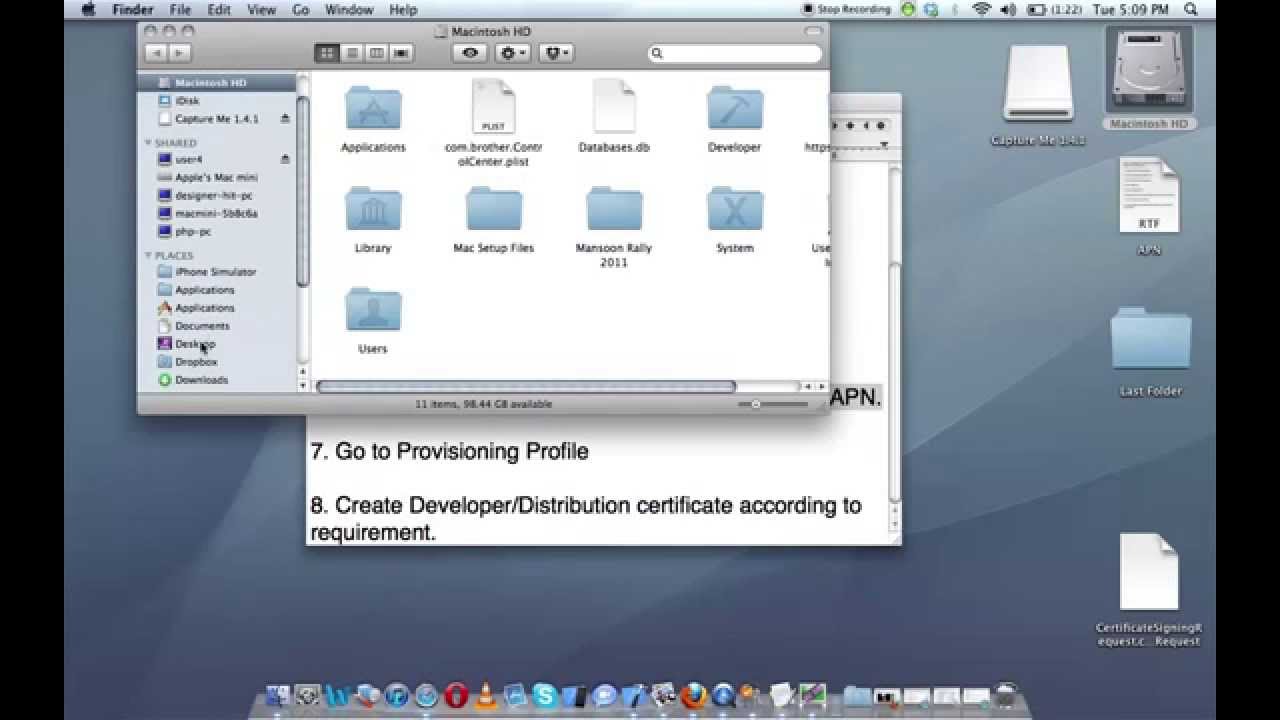The width and height of the screenshot is (1280, 720).
Task: Open the Finder menu
Action: tap(133, 9)
